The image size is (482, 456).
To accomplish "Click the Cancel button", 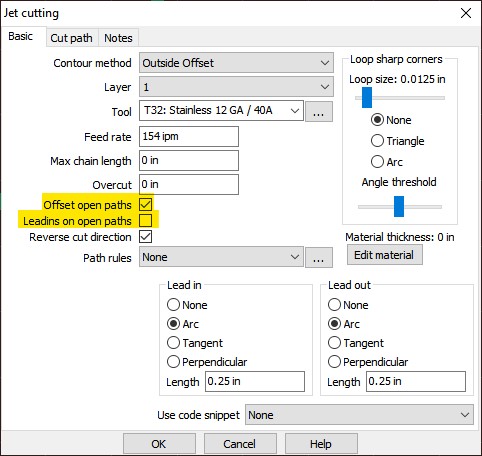I will [x=240, y=444].
